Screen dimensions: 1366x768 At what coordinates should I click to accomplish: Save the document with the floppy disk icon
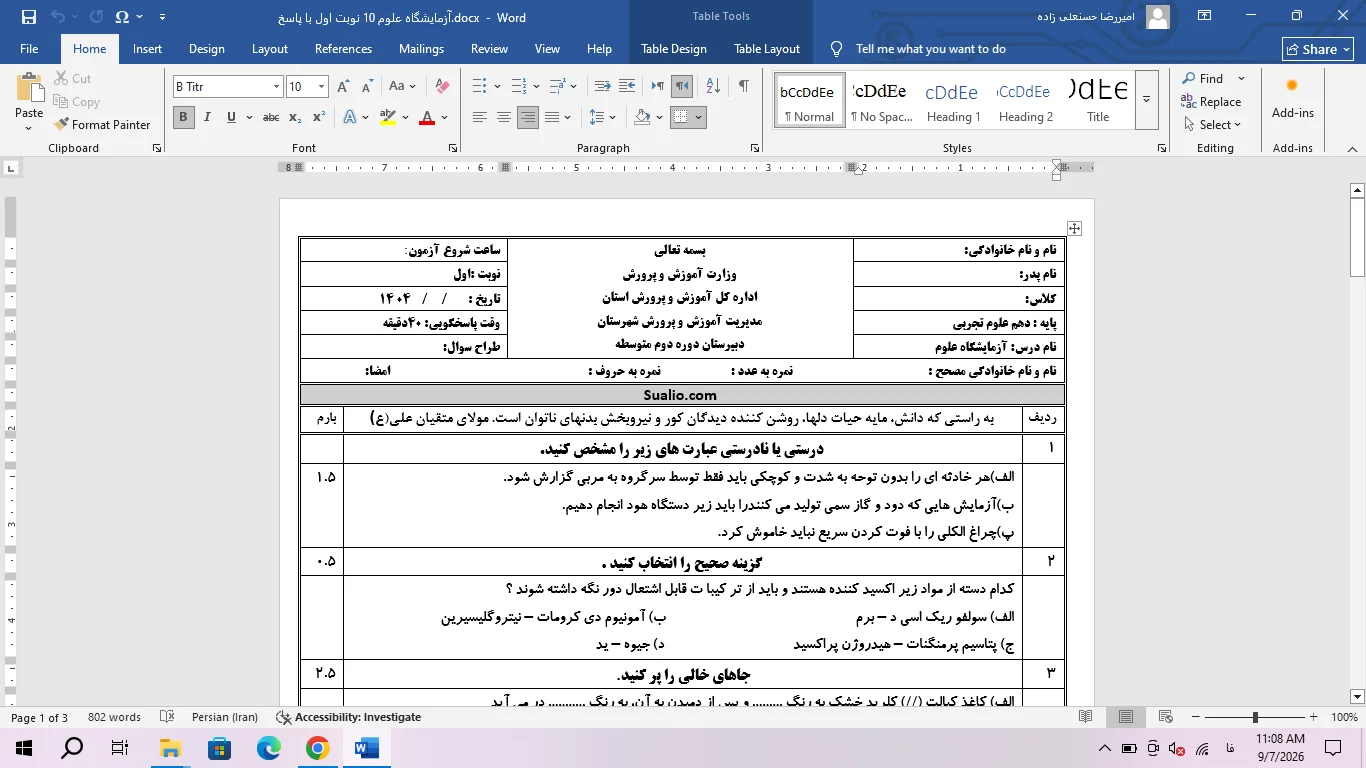(28, 17)
